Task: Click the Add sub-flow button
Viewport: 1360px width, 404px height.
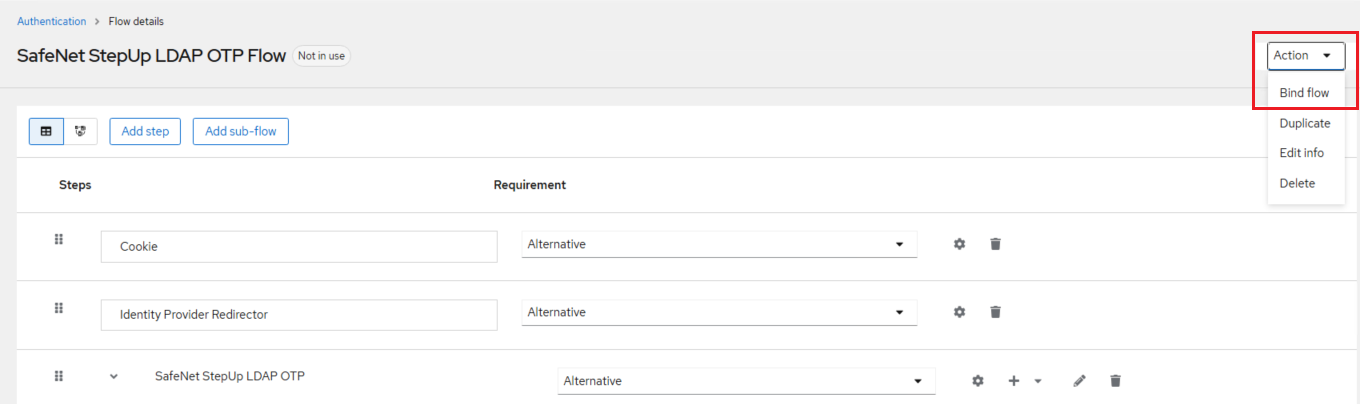Action: pyautogui.click(x=241, y=131)
